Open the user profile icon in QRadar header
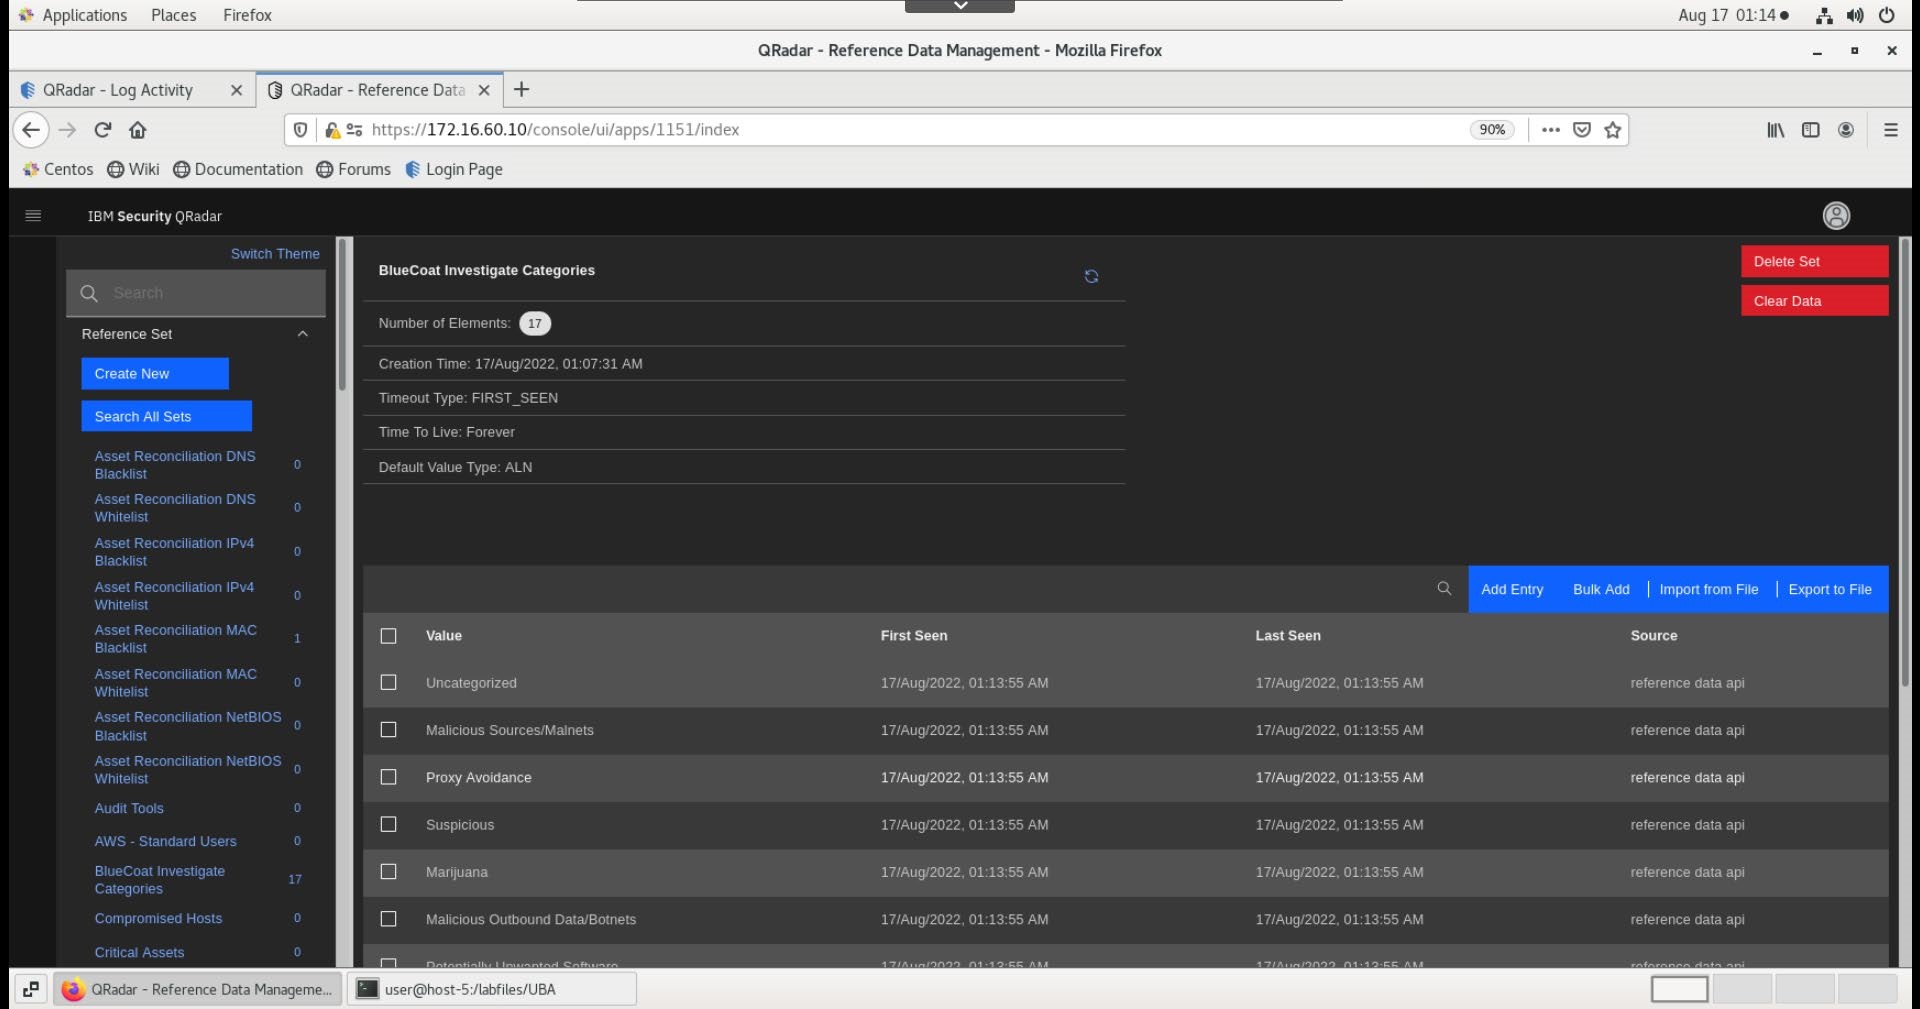 click(x=1836, y=216)
